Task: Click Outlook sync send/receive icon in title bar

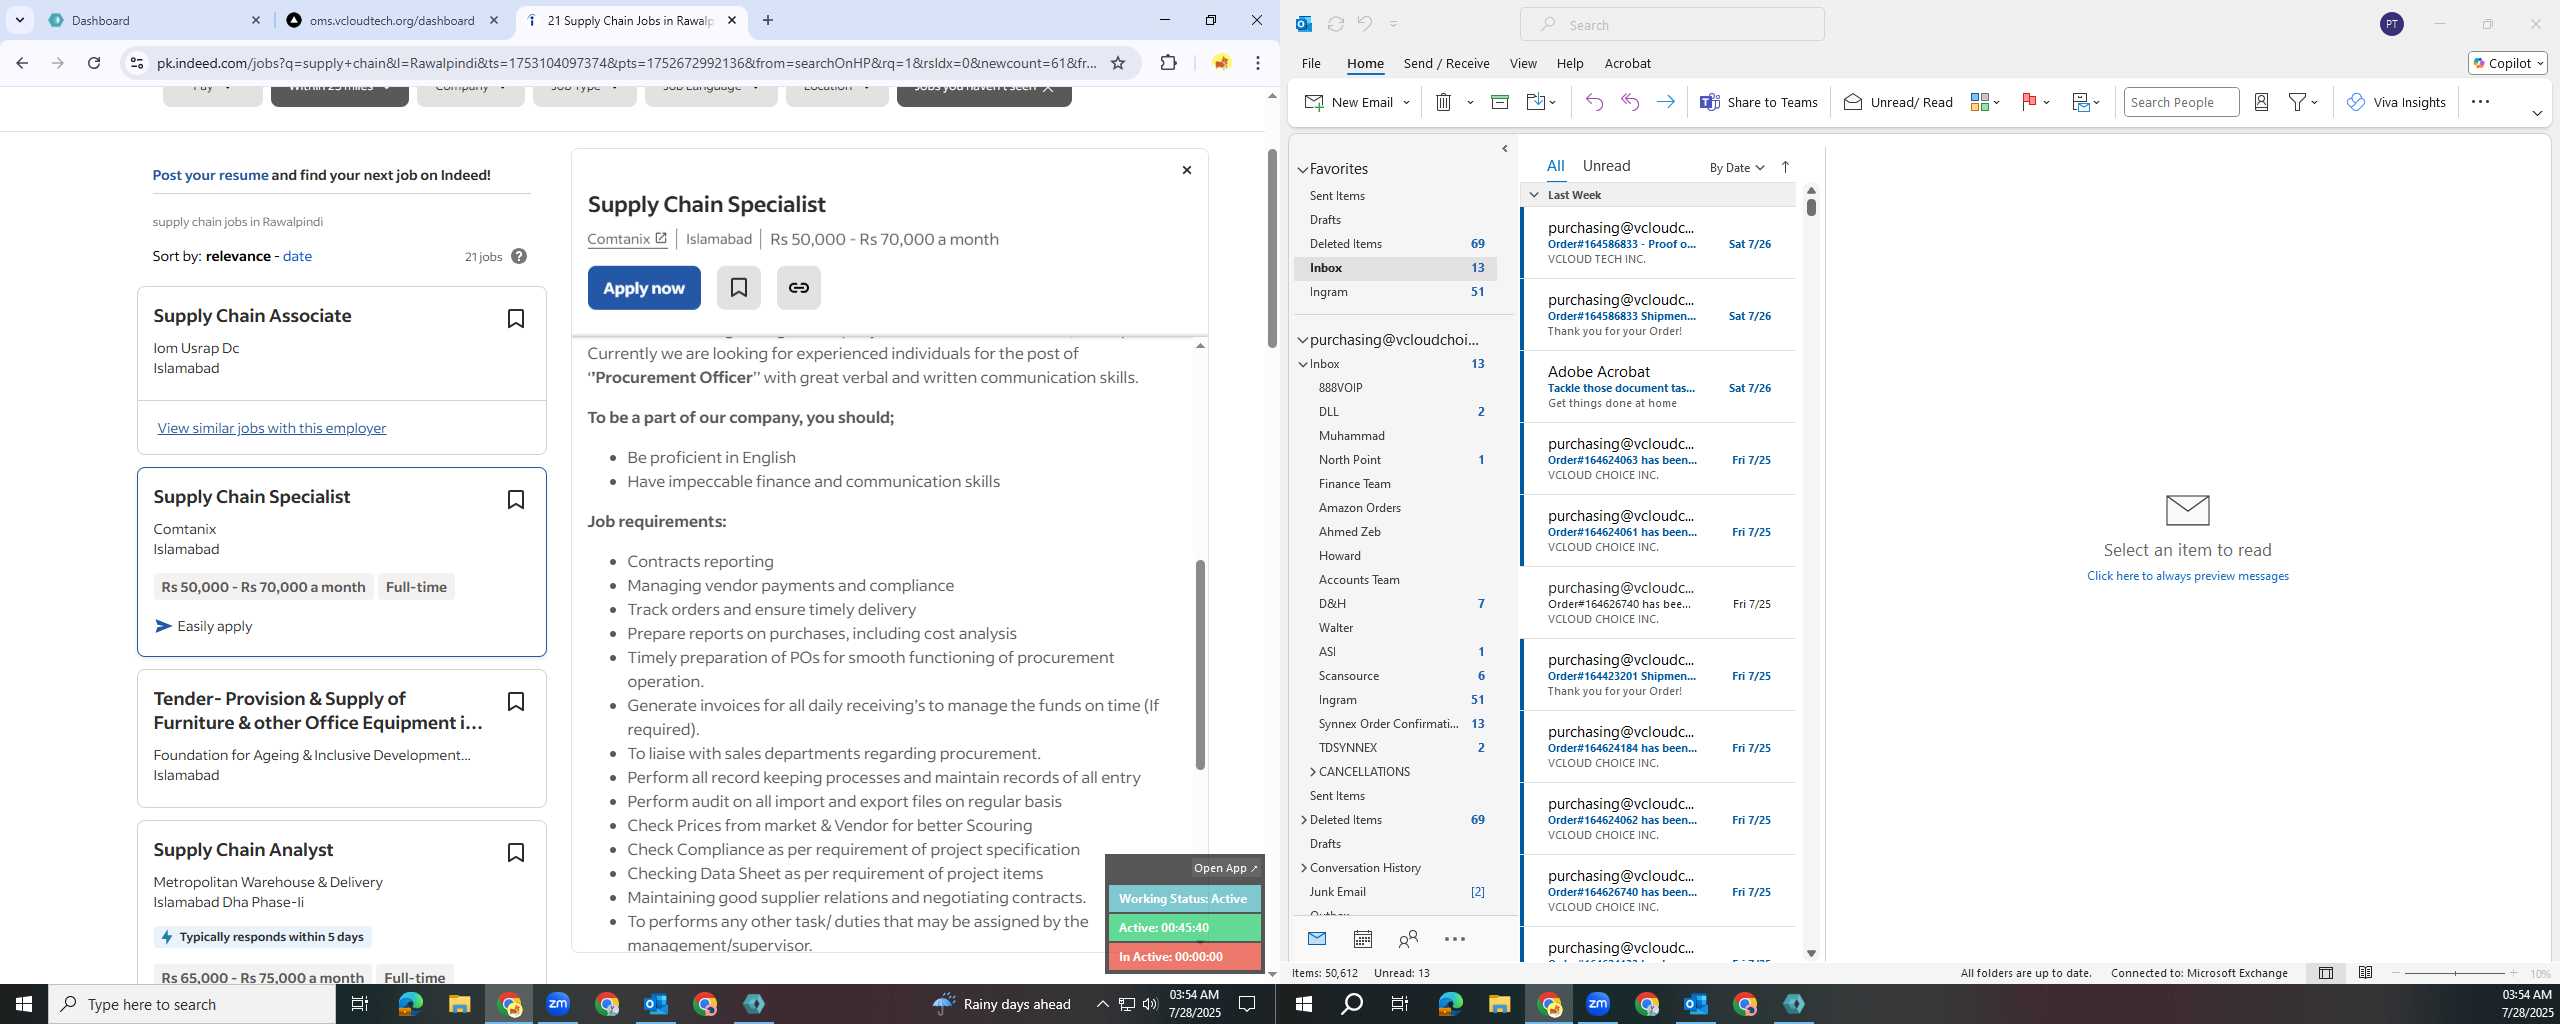Action: (1335, 24)
